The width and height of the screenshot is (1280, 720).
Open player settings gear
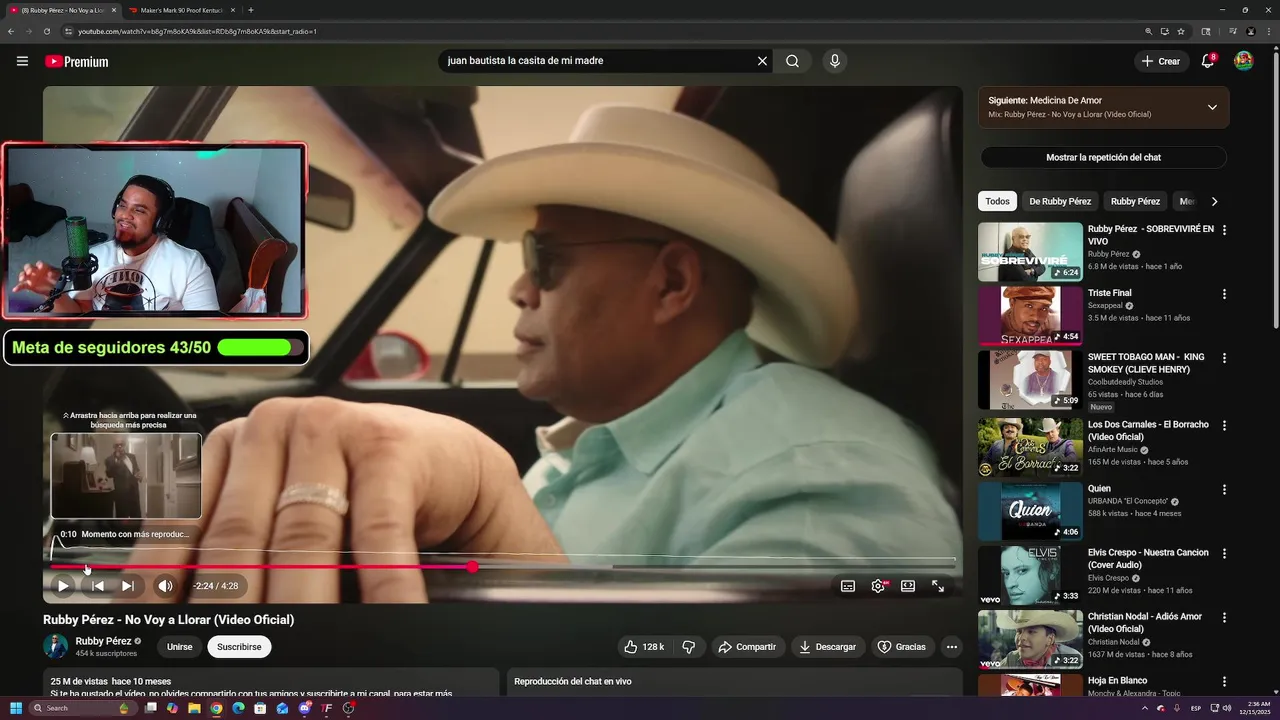(x=878, y=586)
